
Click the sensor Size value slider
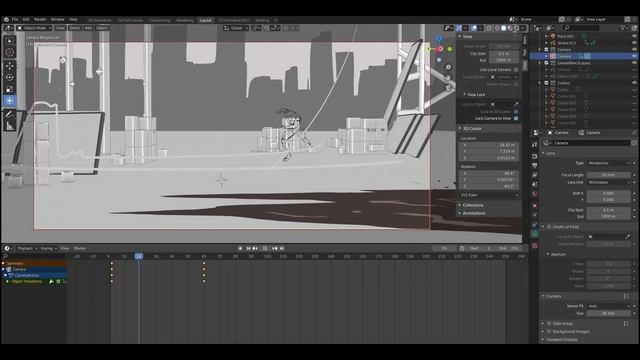tap(609, 313)
